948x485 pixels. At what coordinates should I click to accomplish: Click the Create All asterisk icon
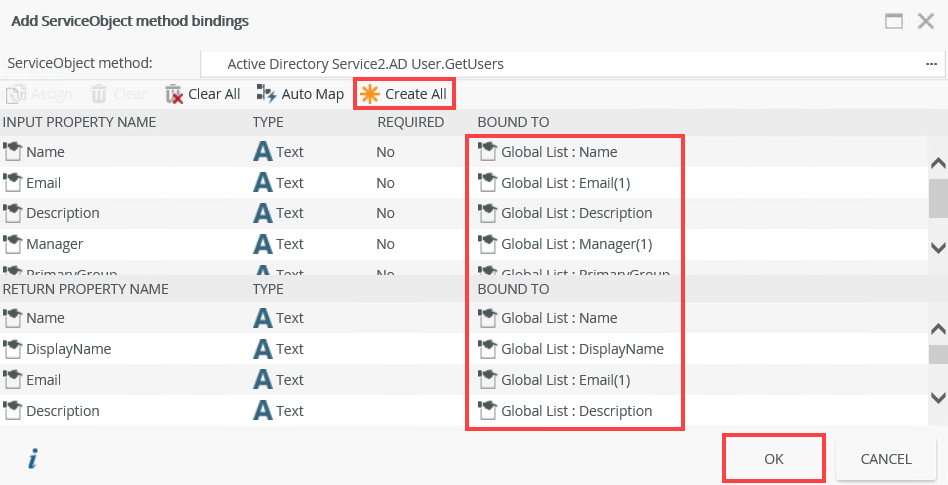(370, 94)
